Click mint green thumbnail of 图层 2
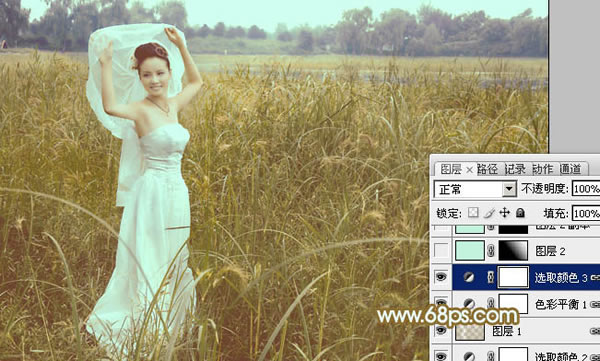The width and height of the screenshot is (600, 361). 470,251
